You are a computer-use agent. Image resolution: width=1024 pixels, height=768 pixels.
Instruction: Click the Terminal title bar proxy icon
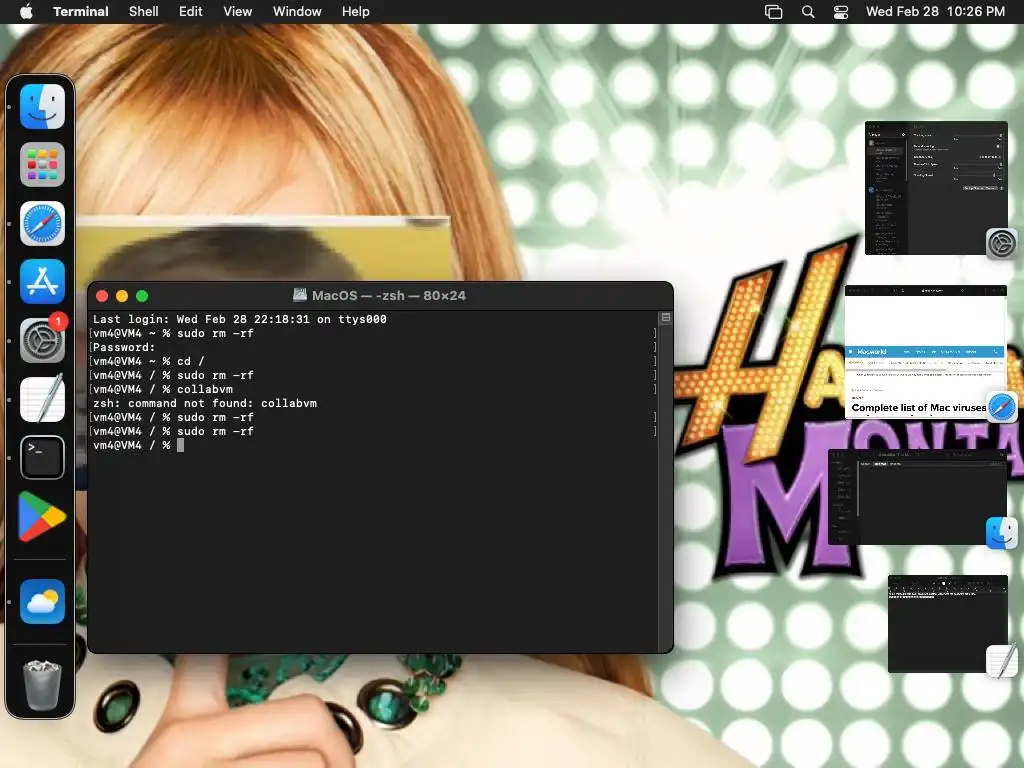(300, 295)
